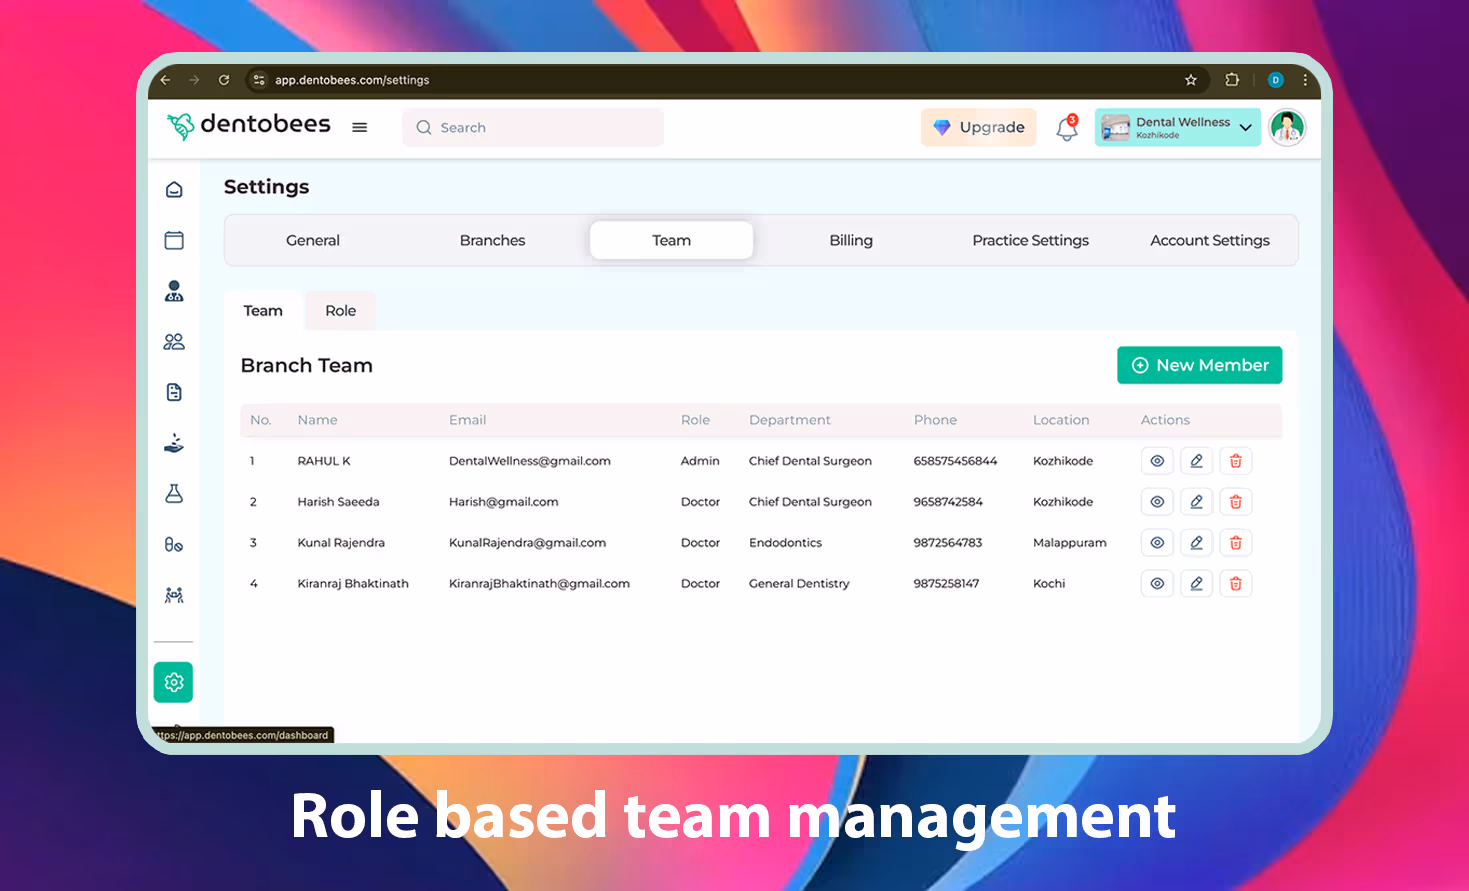Show Kunal Rajendra's profile via eye icon
Viewport: 1469px width, 891px height.
point(1157,543)
